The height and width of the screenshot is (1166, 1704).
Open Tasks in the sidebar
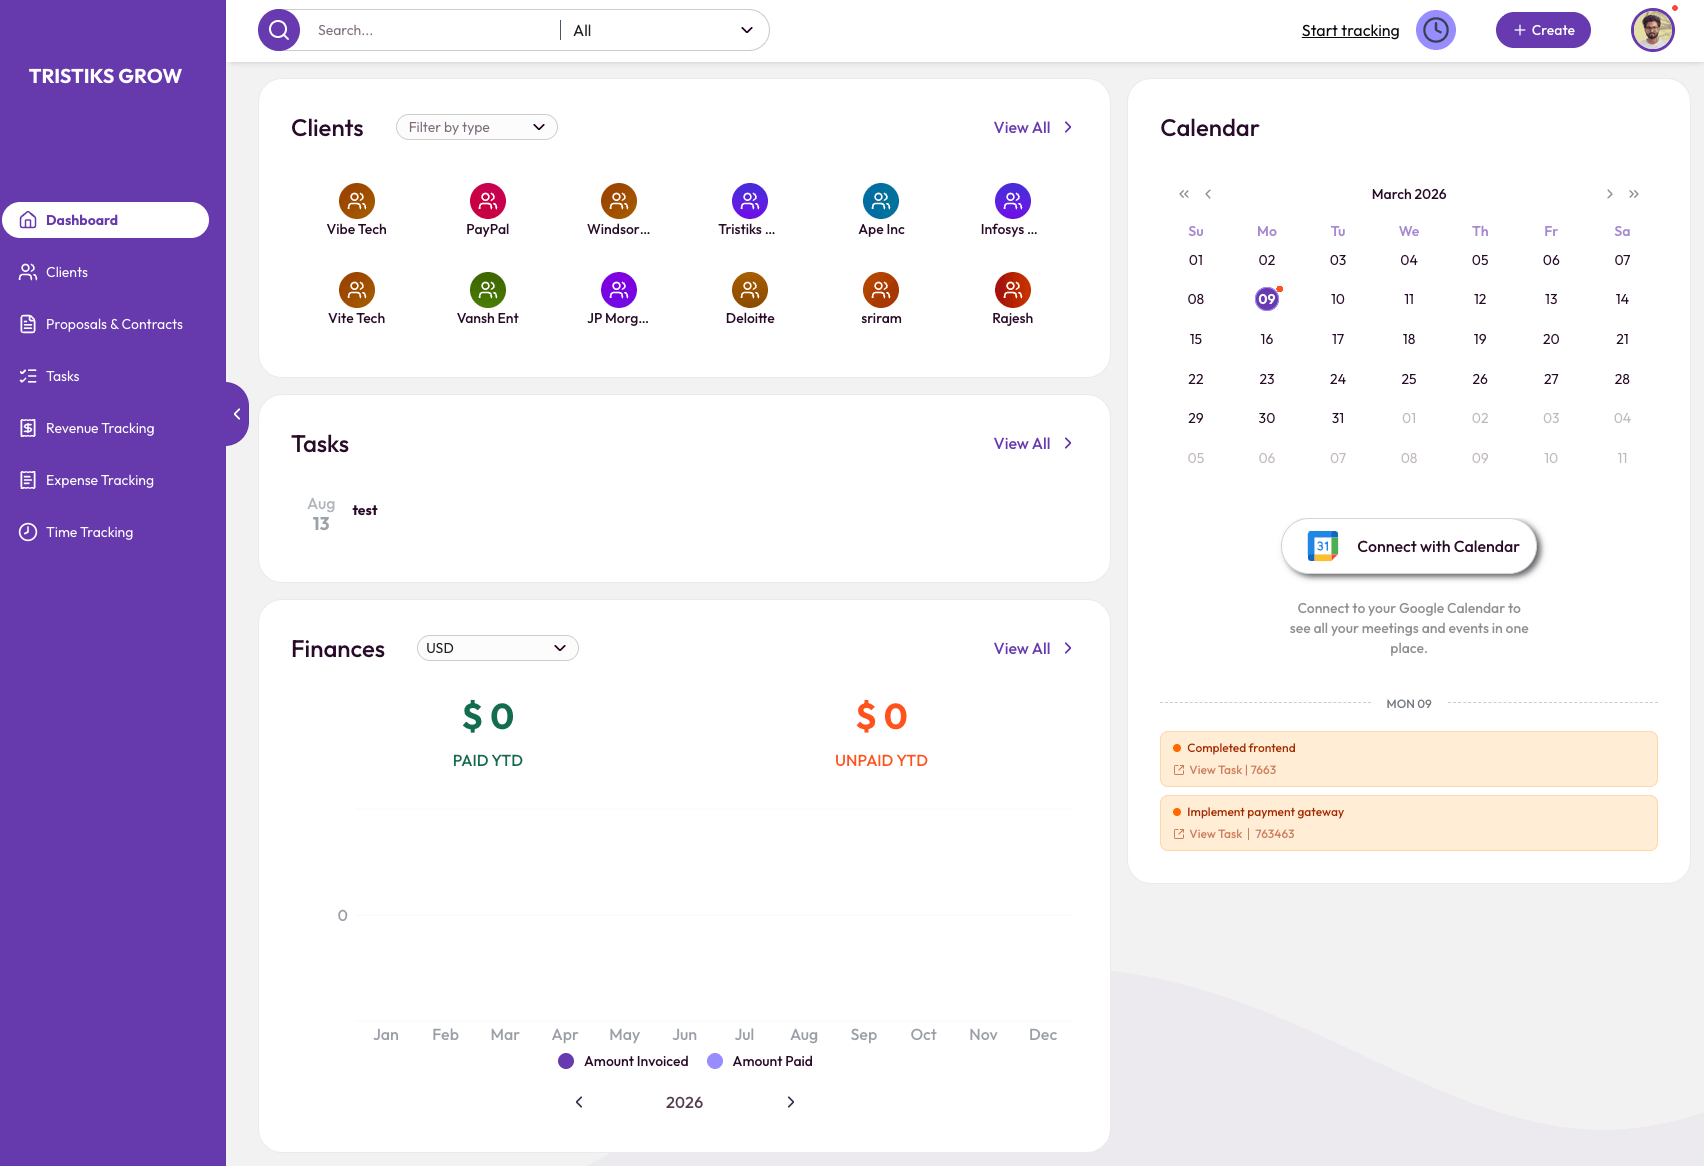[x=106, y=376]
